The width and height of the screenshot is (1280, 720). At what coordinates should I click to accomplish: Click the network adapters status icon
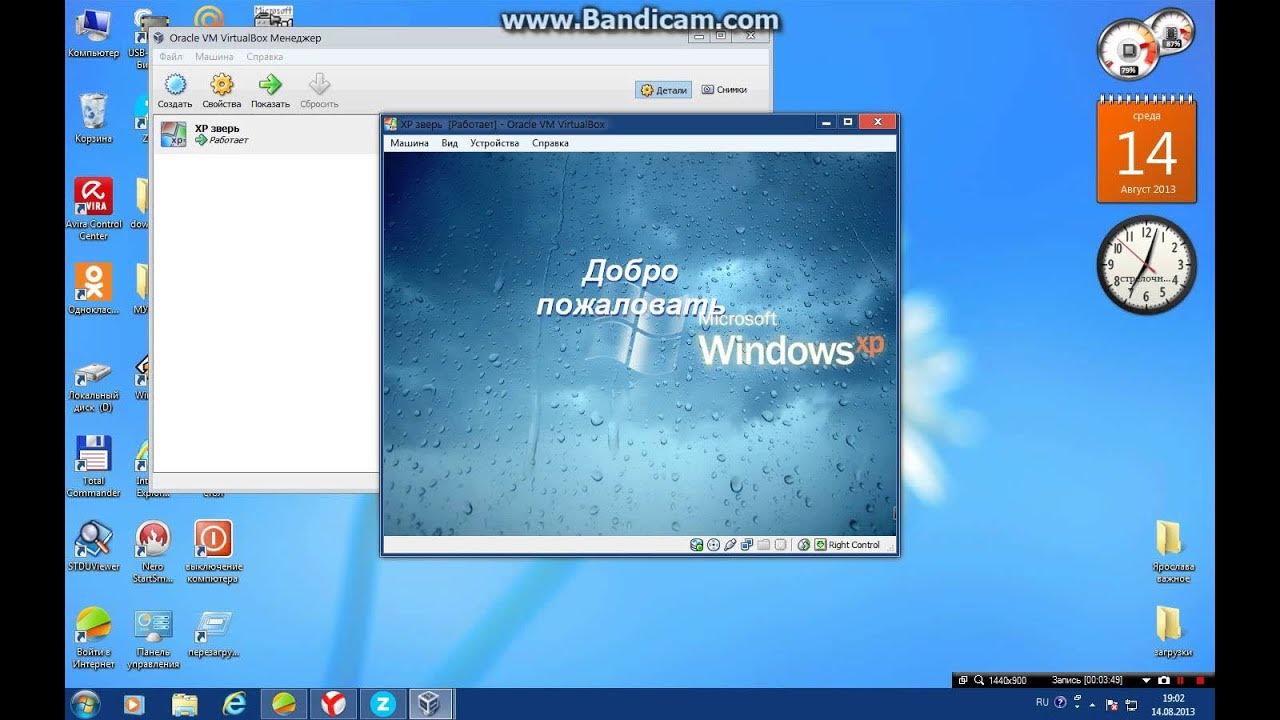click(x=747, y=545)
